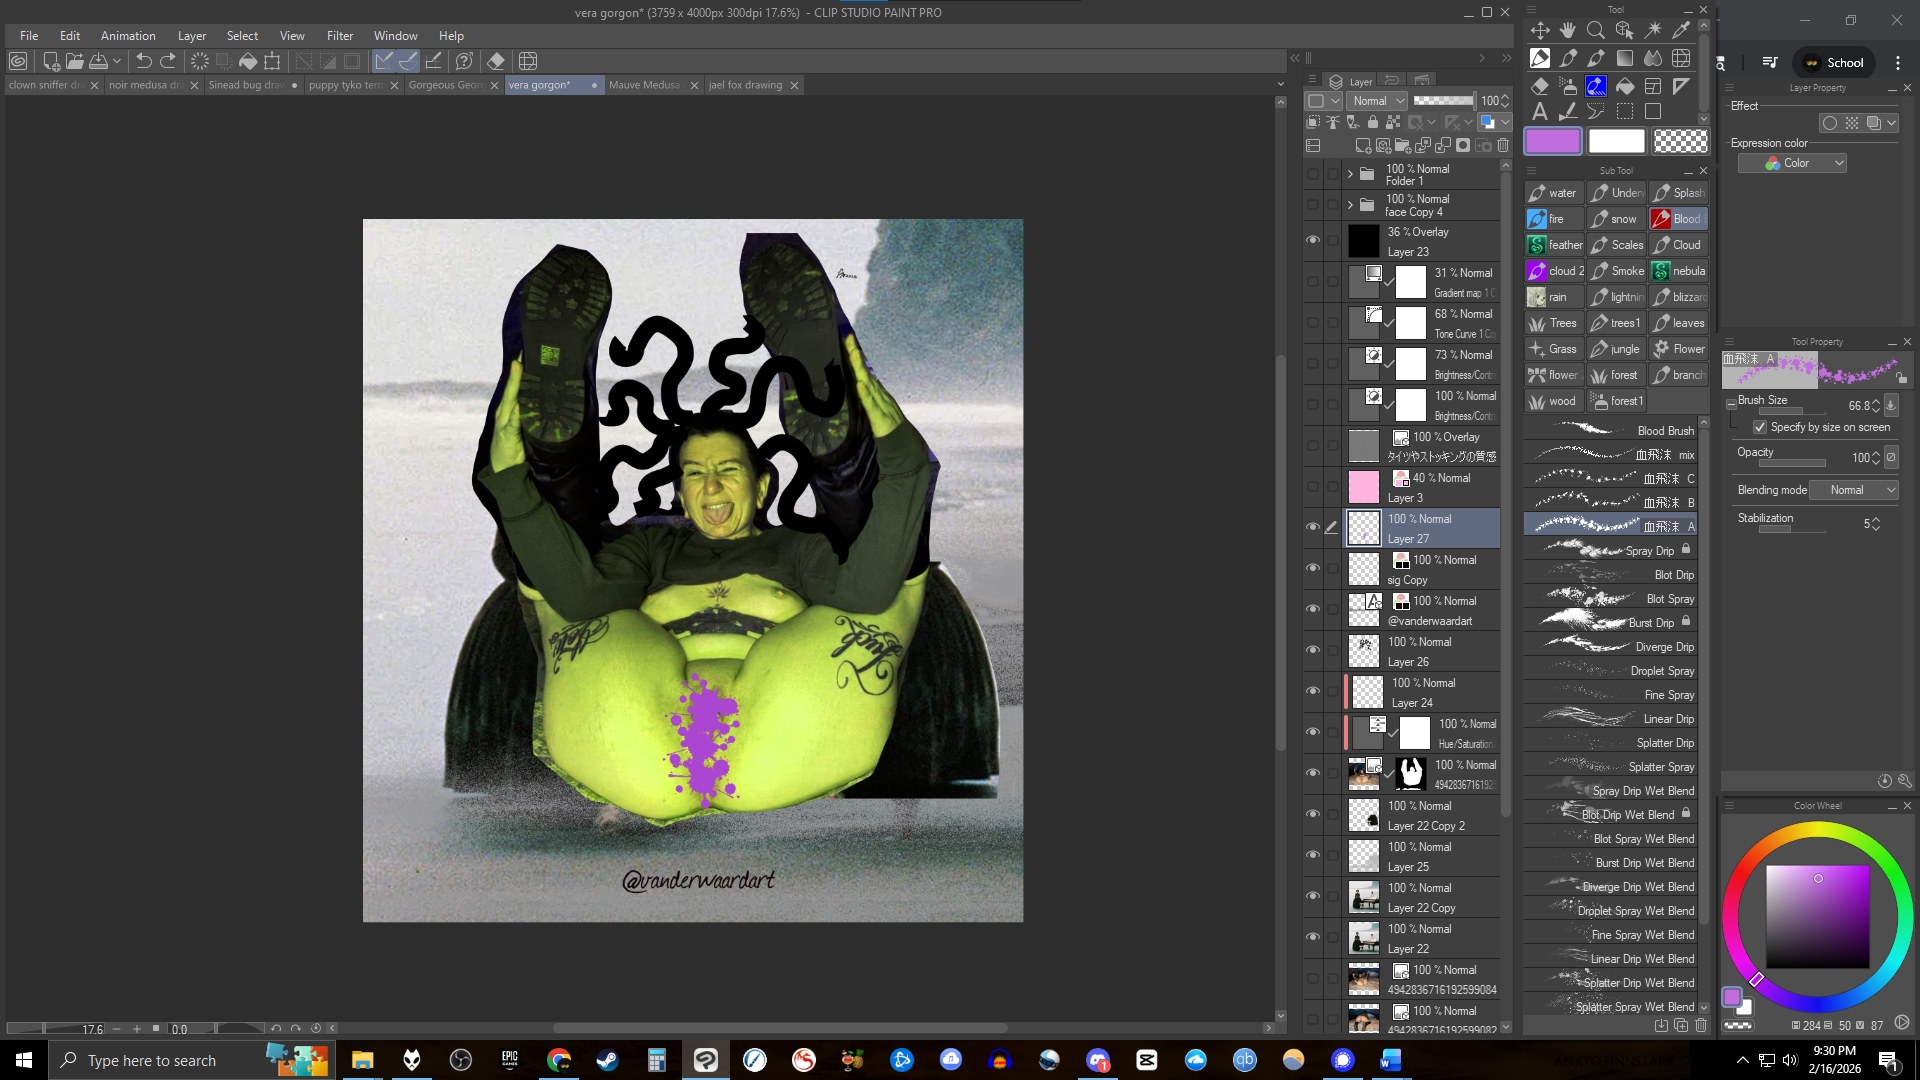Select the Eyedropper tool

(1681, 30)
